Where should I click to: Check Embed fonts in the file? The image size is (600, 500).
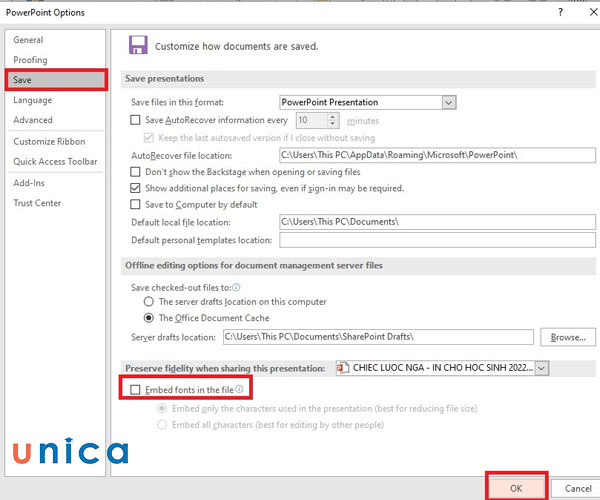[135, 390]
